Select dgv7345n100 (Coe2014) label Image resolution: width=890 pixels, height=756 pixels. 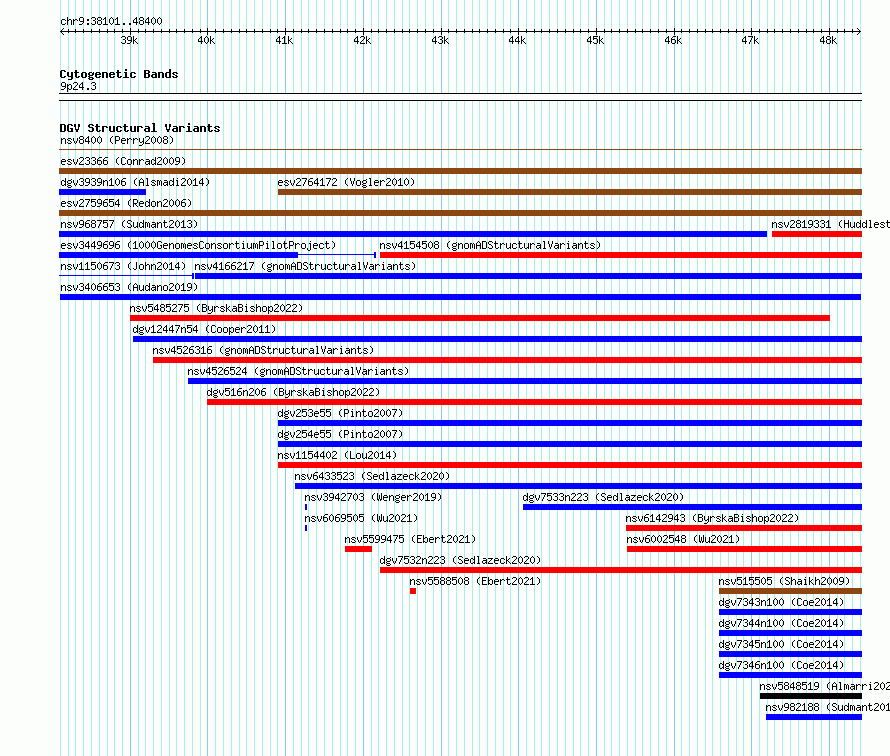[x=782, y=644]
